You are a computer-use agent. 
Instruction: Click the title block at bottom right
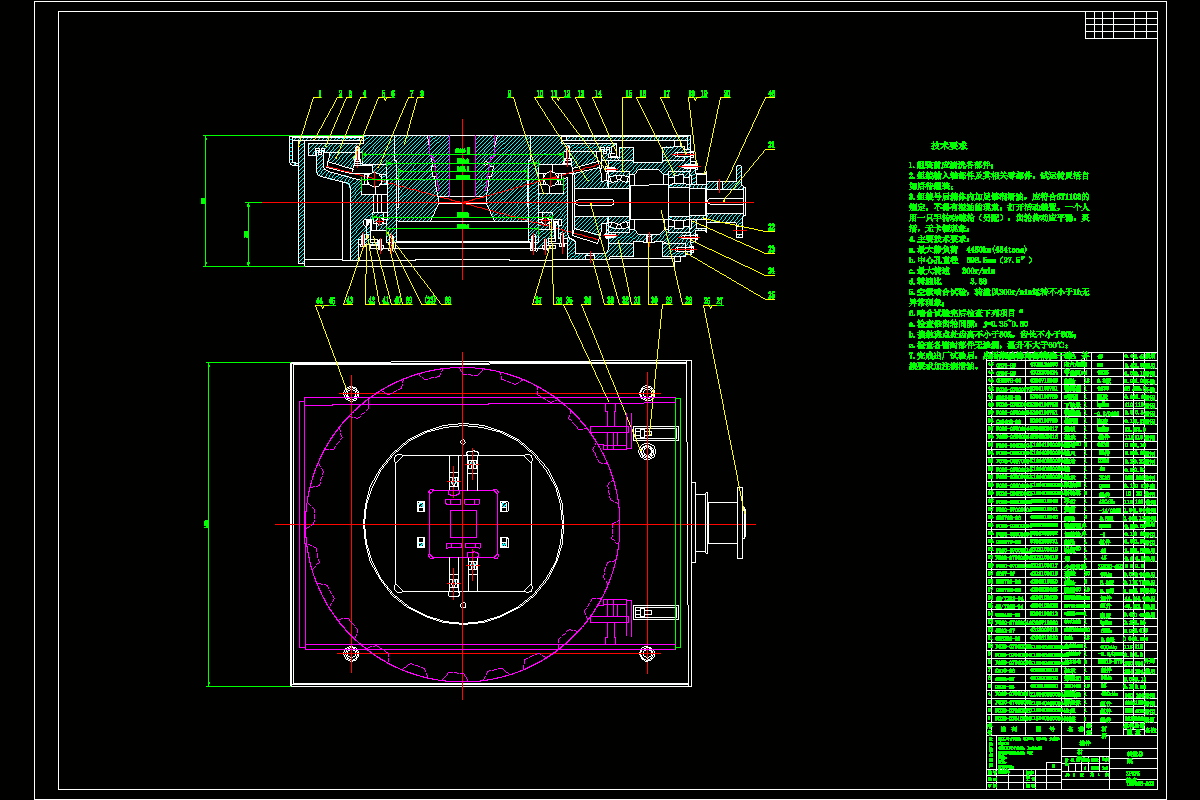[x=1071, y=761]
